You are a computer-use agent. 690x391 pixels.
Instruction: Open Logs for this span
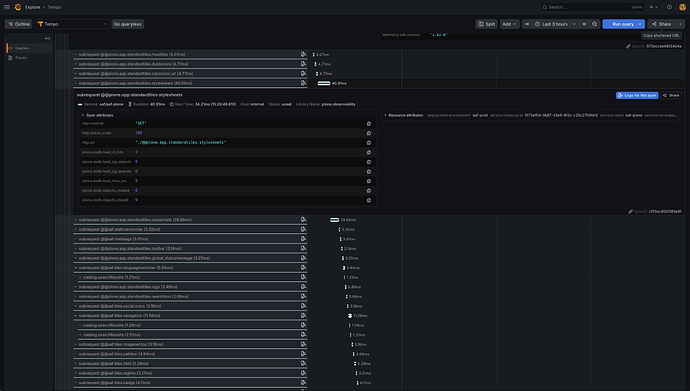coord(637,95)
